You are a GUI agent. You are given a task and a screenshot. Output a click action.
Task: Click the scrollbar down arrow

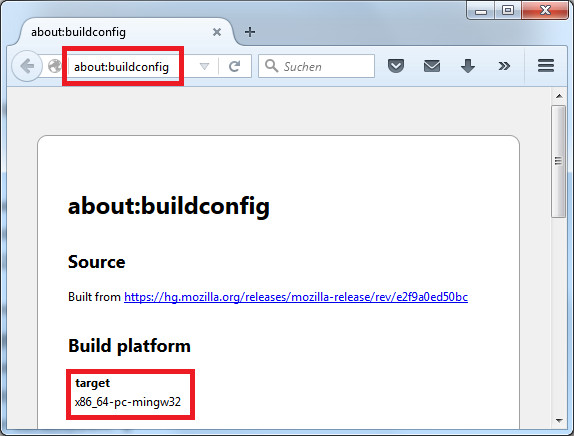[559, 421]
